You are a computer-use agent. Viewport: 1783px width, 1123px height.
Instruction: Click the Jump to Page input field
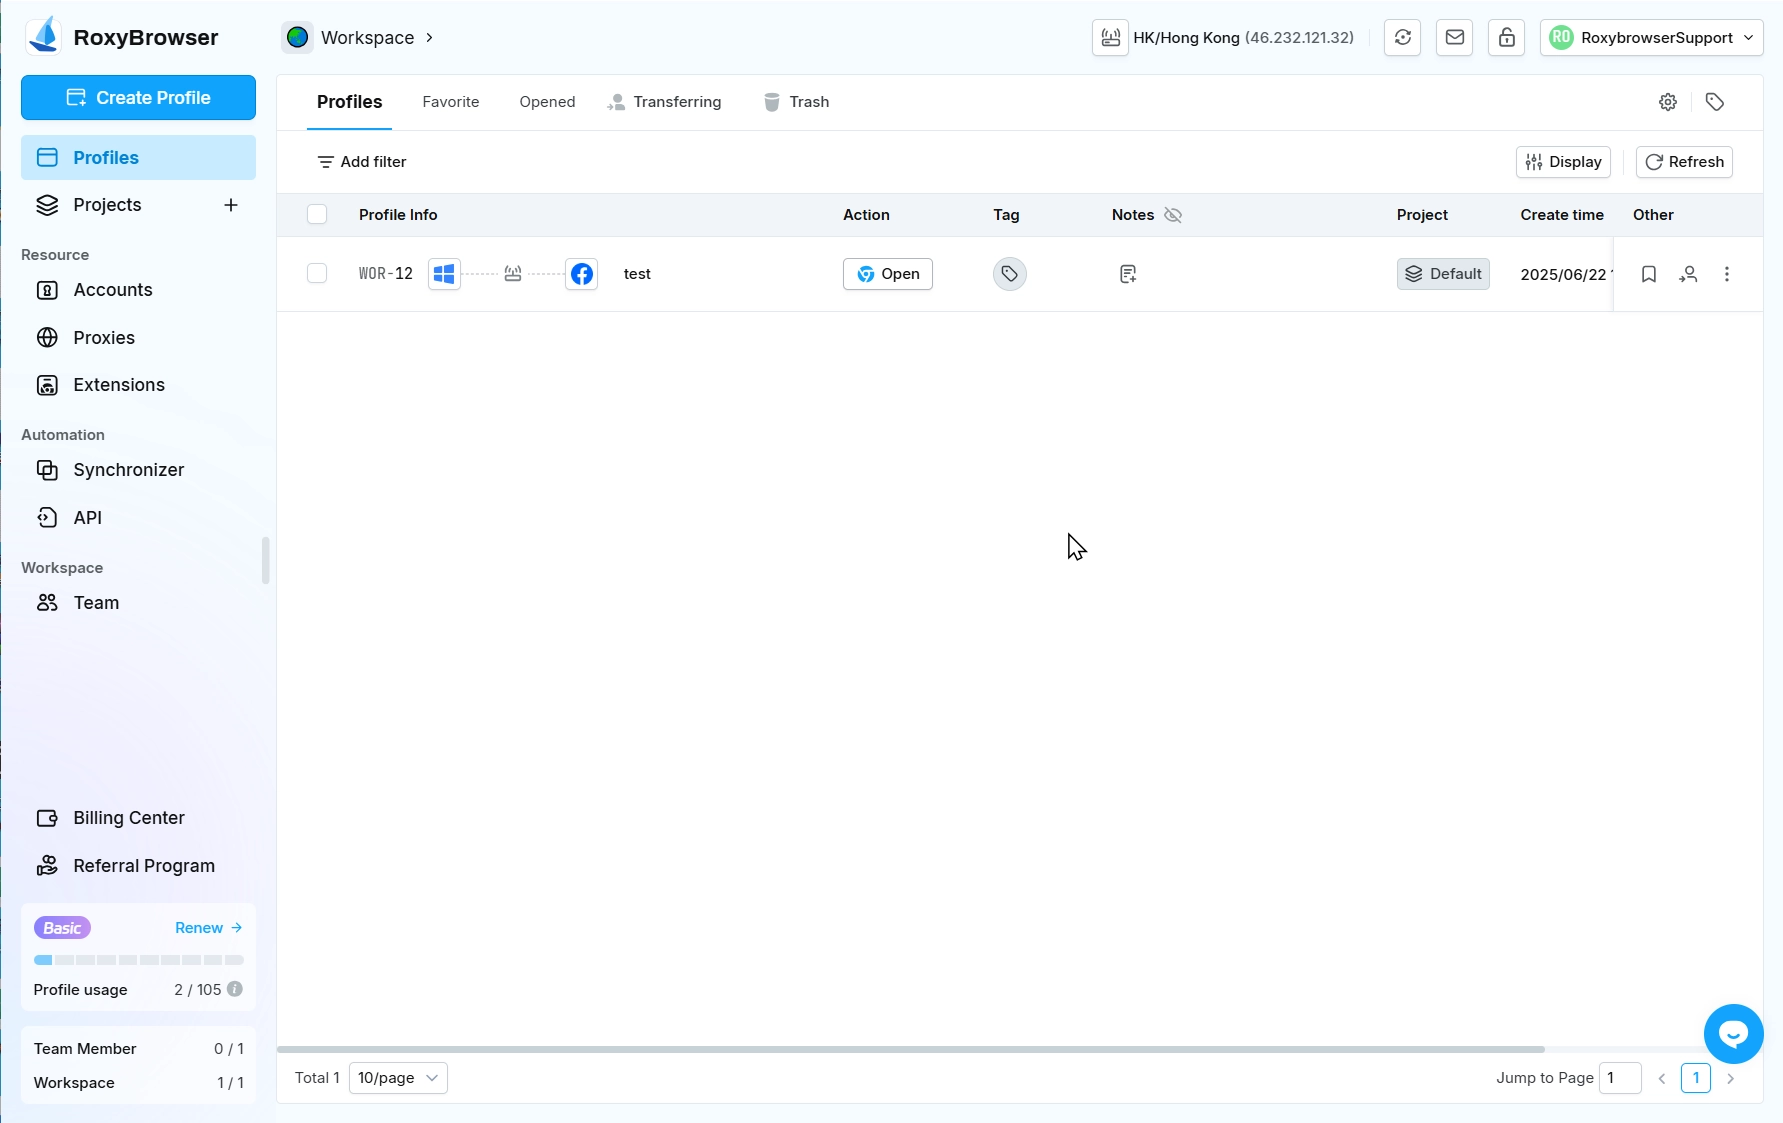tap(1619, 1078)
